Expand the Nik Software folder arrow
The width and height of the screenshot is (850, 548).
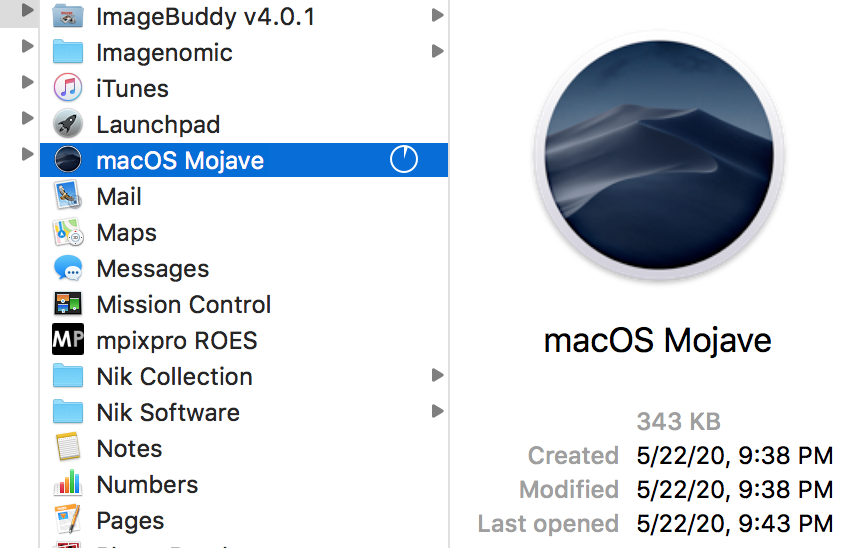click(x=437, y=411)
